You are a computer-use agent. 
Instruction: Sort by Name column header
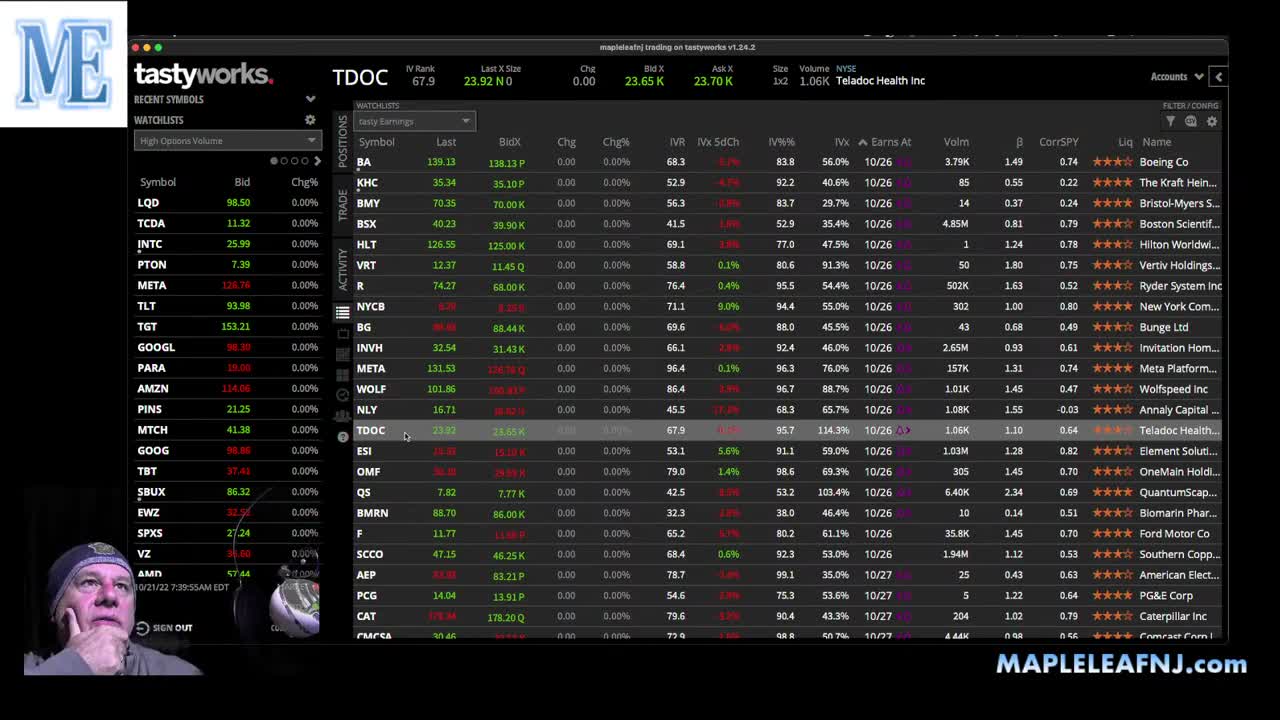(x=1156, y=142)
